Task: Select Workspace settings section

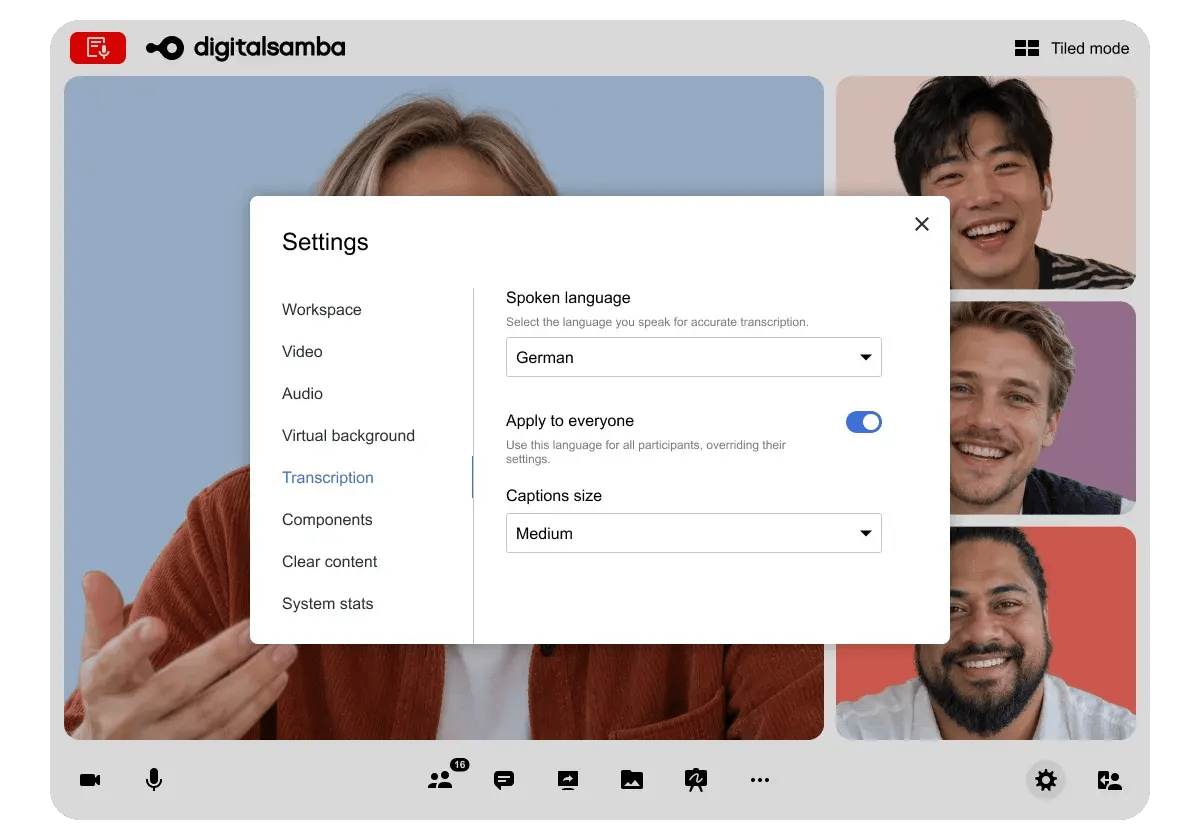Action: click(322, 310)
